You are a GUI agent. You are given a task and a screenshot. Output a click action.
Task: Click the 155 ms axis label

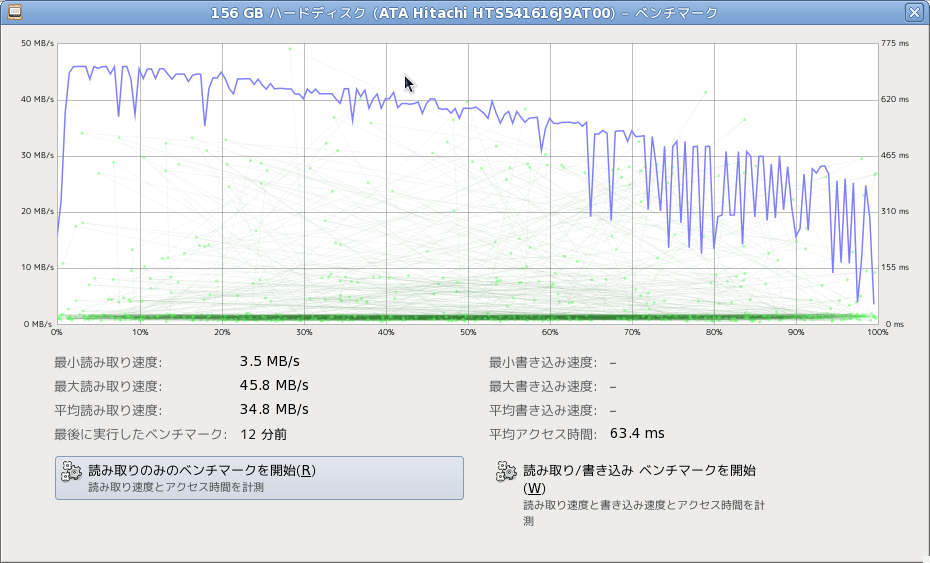(x=895, y=267)
